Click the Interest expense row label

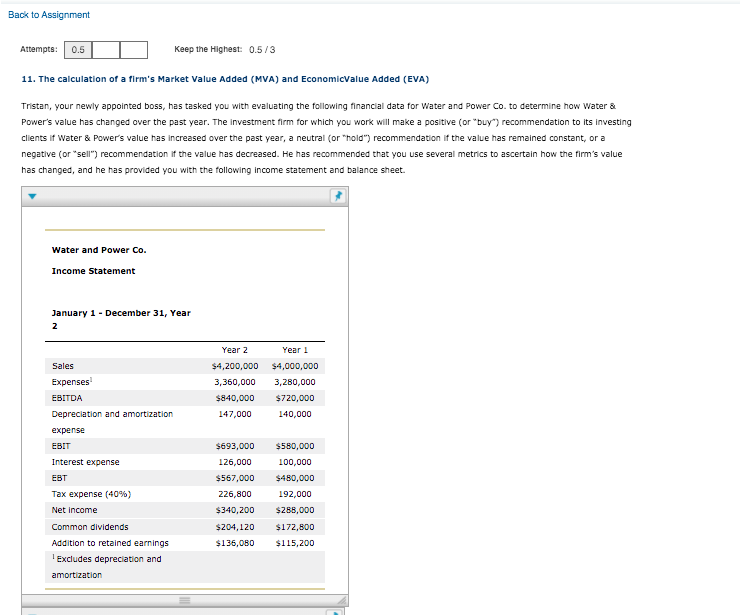pos(85,462)
